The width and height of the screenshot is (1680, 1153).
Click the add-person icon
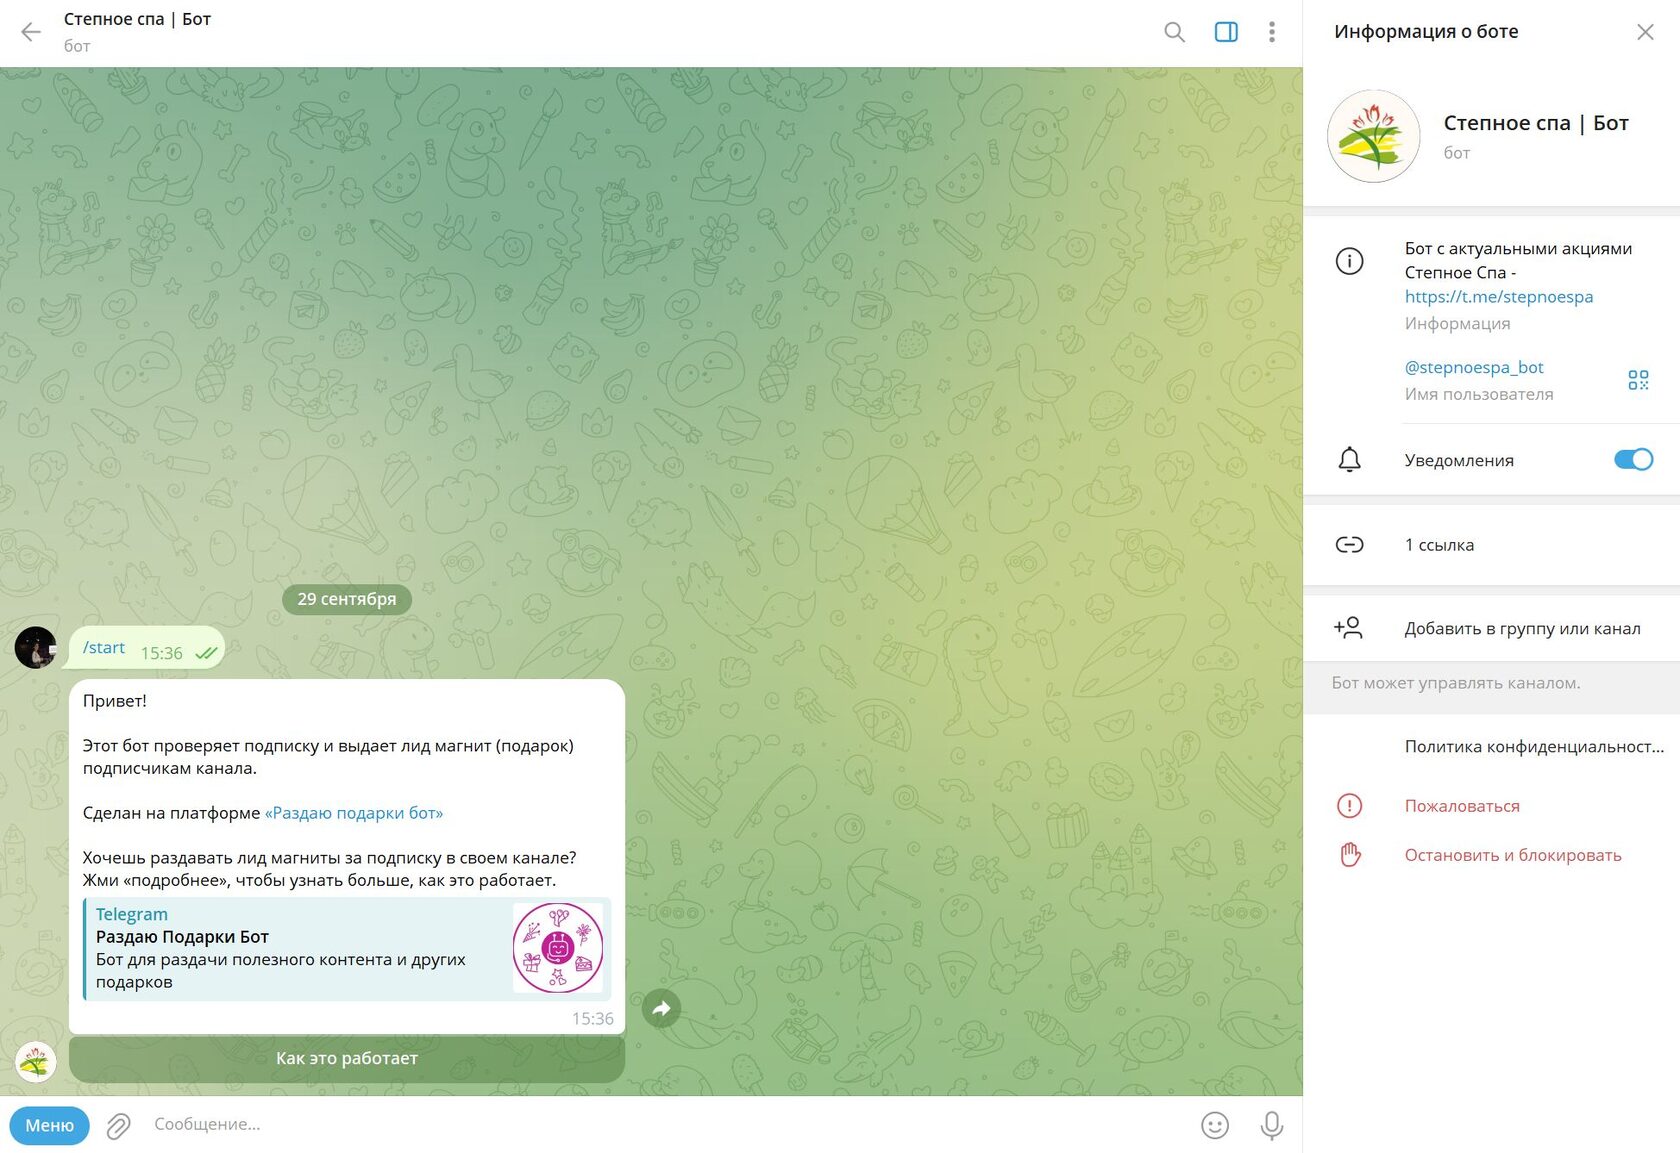1348,628
